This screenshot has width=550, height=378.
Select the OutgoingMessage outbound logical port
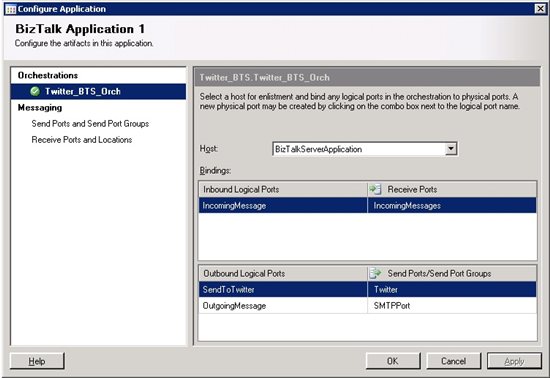point(283,306)
